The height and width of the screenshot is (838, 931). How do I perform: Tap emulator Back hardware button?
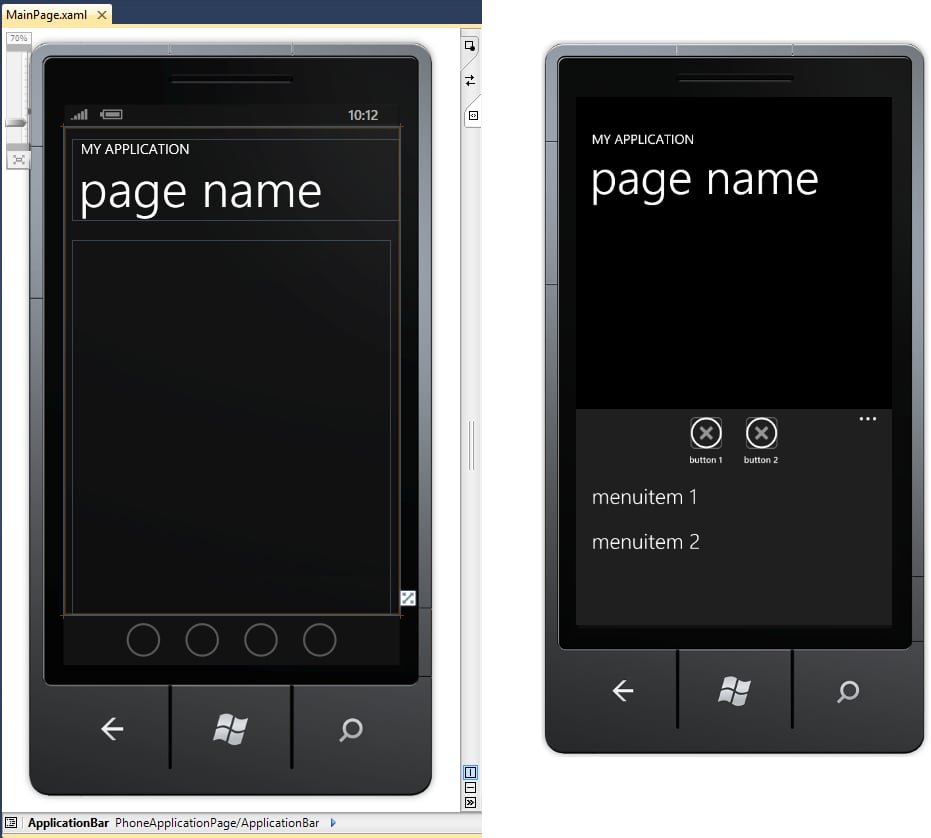pos(623,691)
